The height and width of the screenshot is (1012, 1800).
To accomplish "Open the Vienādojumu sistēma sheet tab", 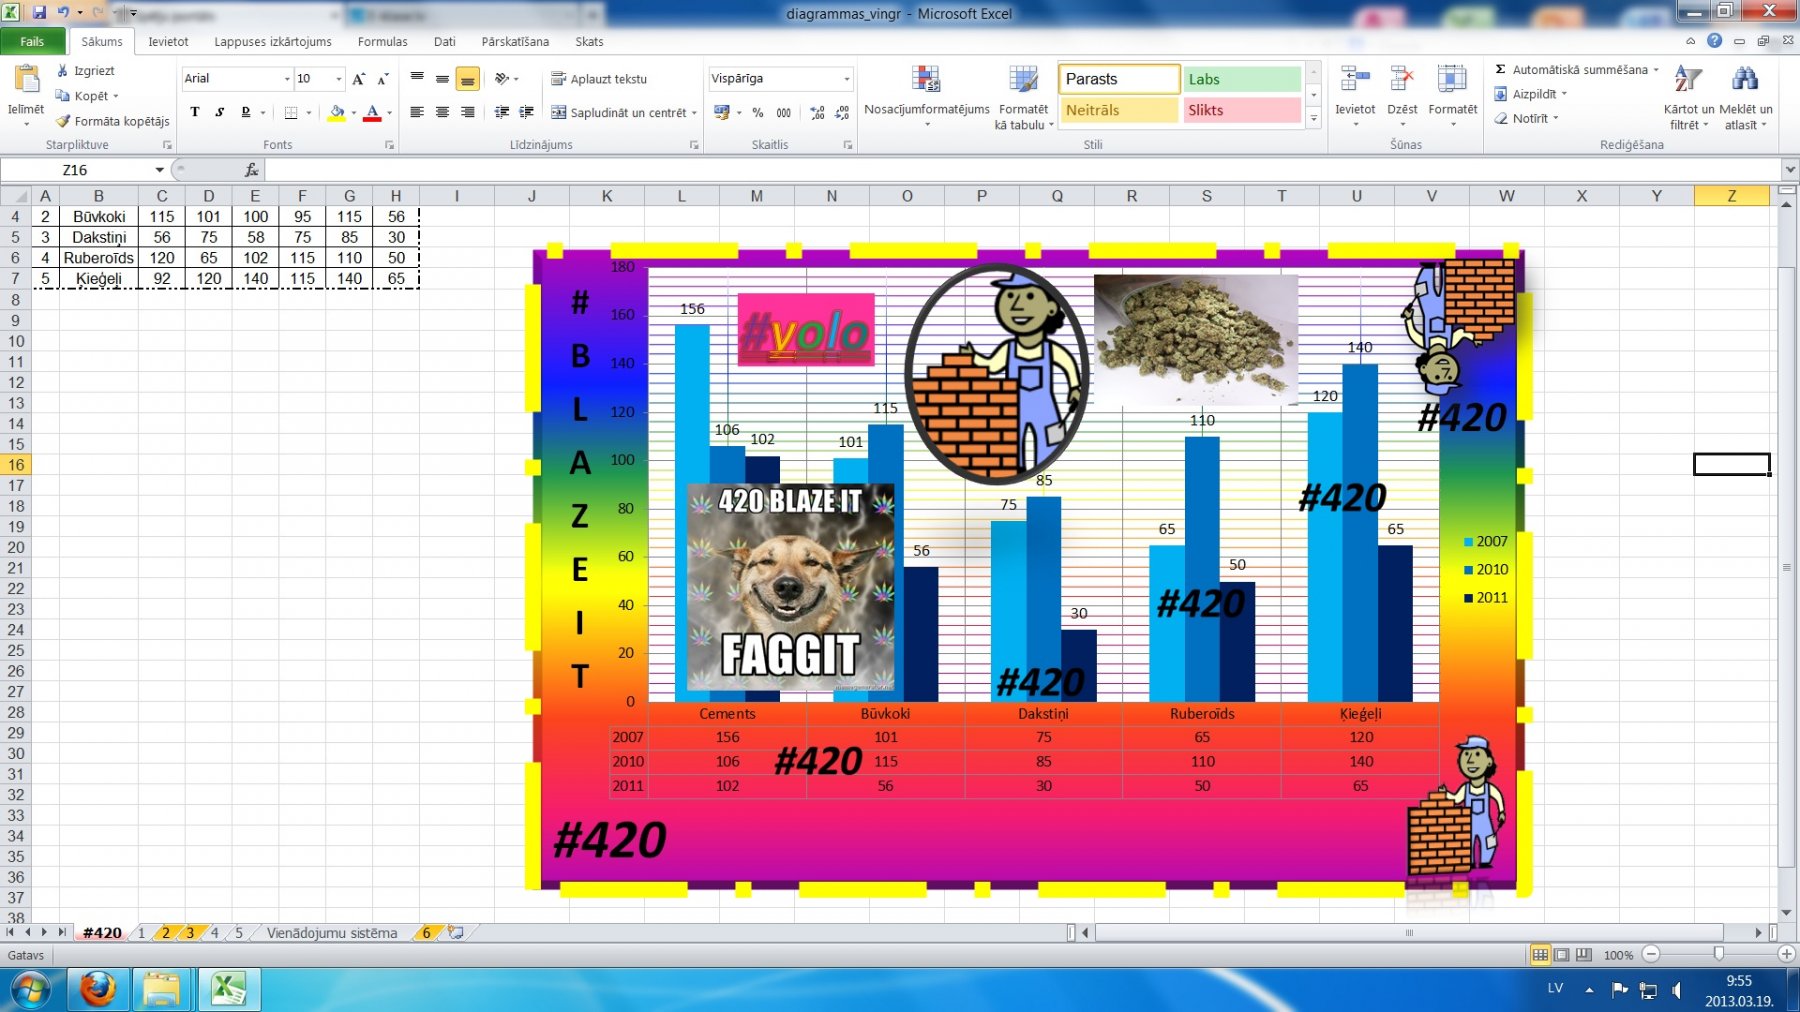I will pos(332,933).
